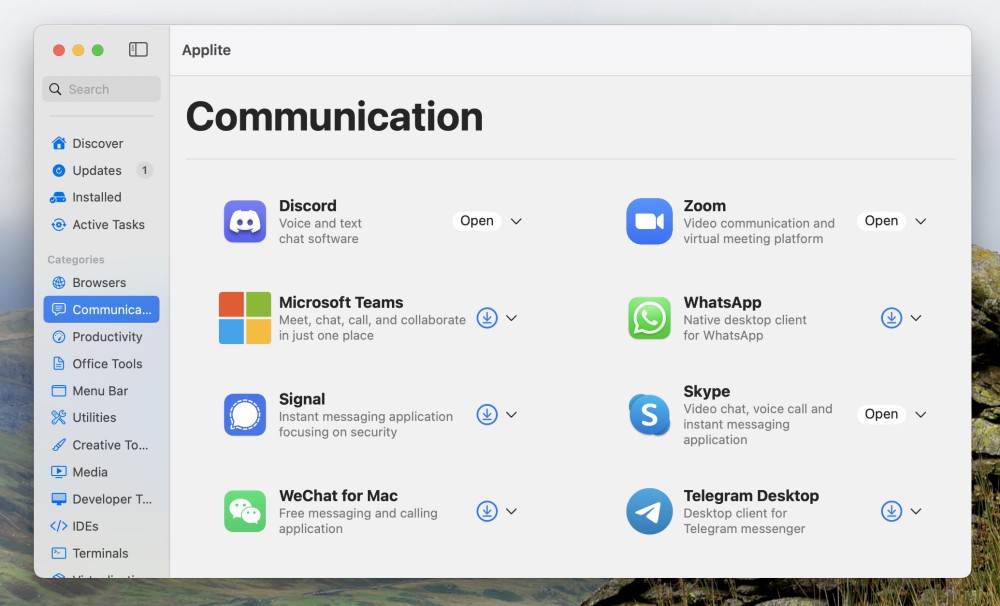Click the WhatsApp title text
The width and height of the screenshot is (1000, 606).
pyautogui.click(x=723, y=302)
